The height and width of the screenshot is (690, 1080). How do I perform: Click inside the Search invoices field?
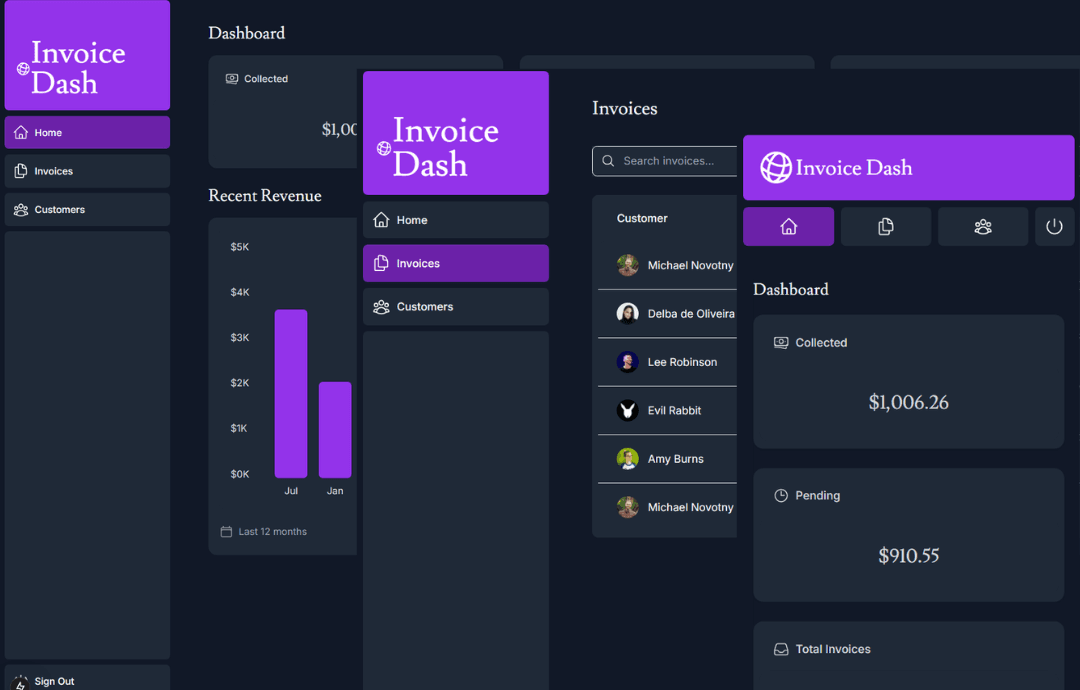[x=670, y=161]
